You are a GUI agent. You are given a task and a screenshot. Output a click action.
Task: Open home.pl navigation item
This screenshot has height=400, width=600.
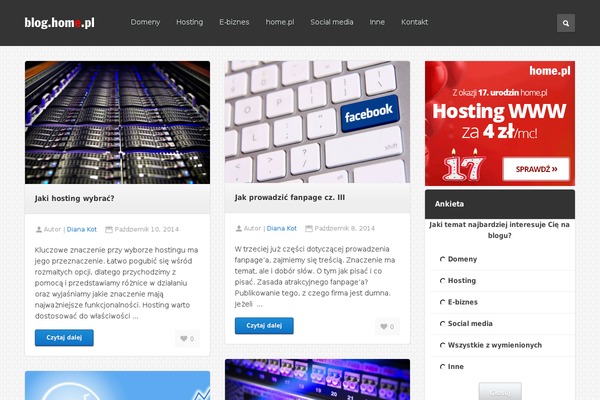(x=280, y=22)
